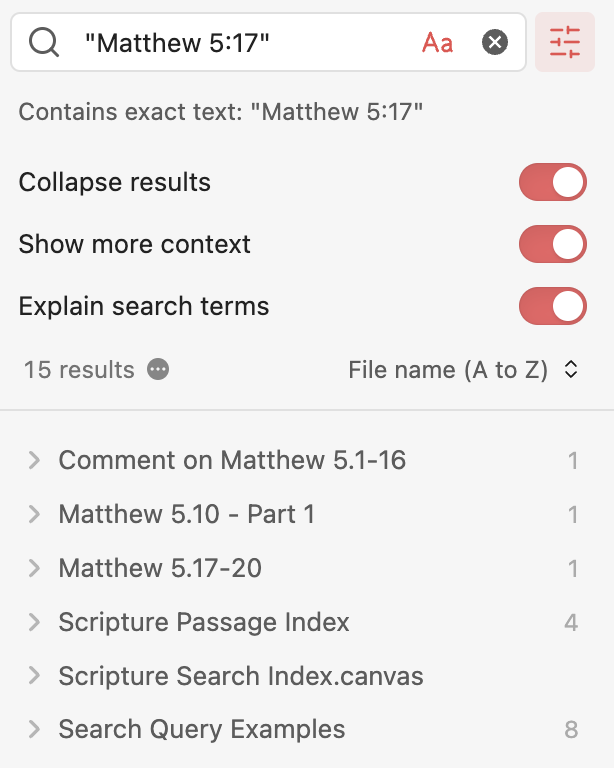614x768 pixels.
Task: Click the 4 match count for Scripture Passage Index
Action: tap(571, 623)
